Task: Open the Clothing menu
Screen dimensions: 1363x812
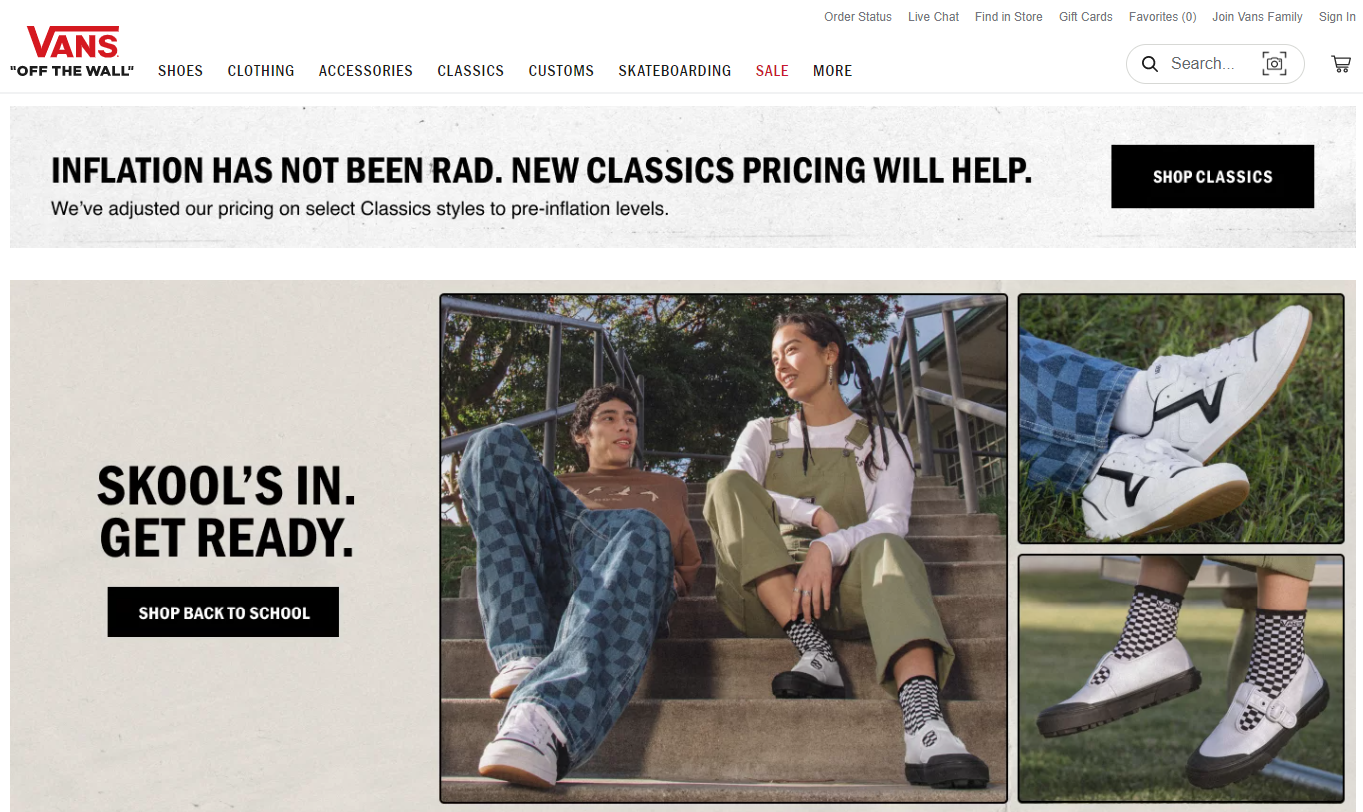Action: (x=261, y=71)
